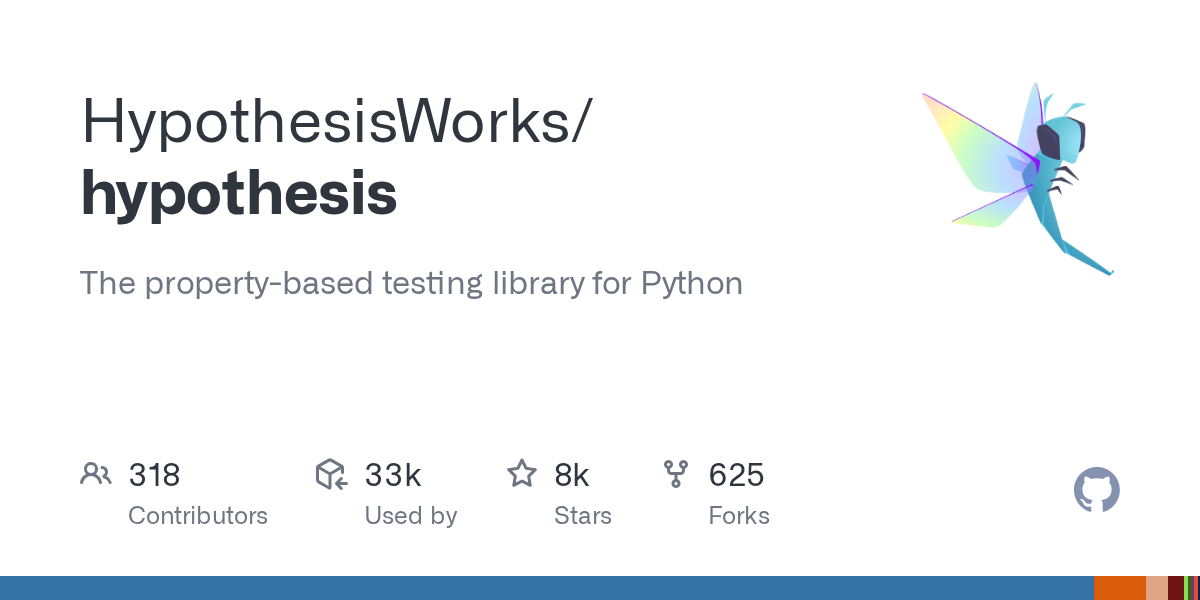Click the Forks label

tap(739, 516)
